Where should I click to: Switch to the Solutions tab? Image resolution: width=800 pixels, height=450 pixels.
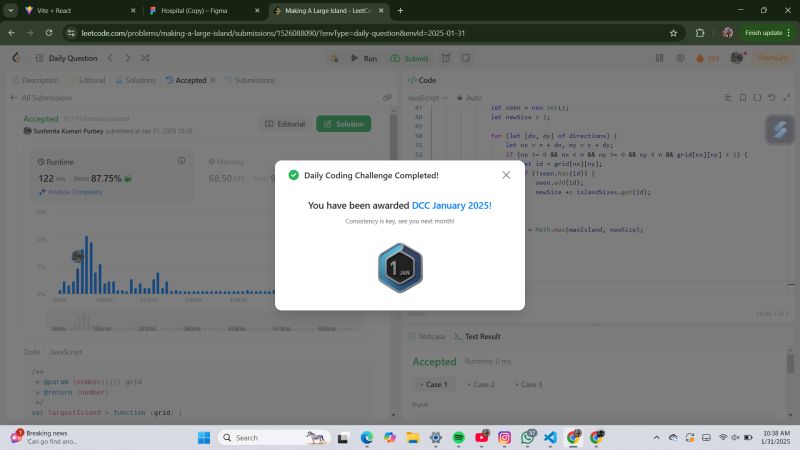135,80
